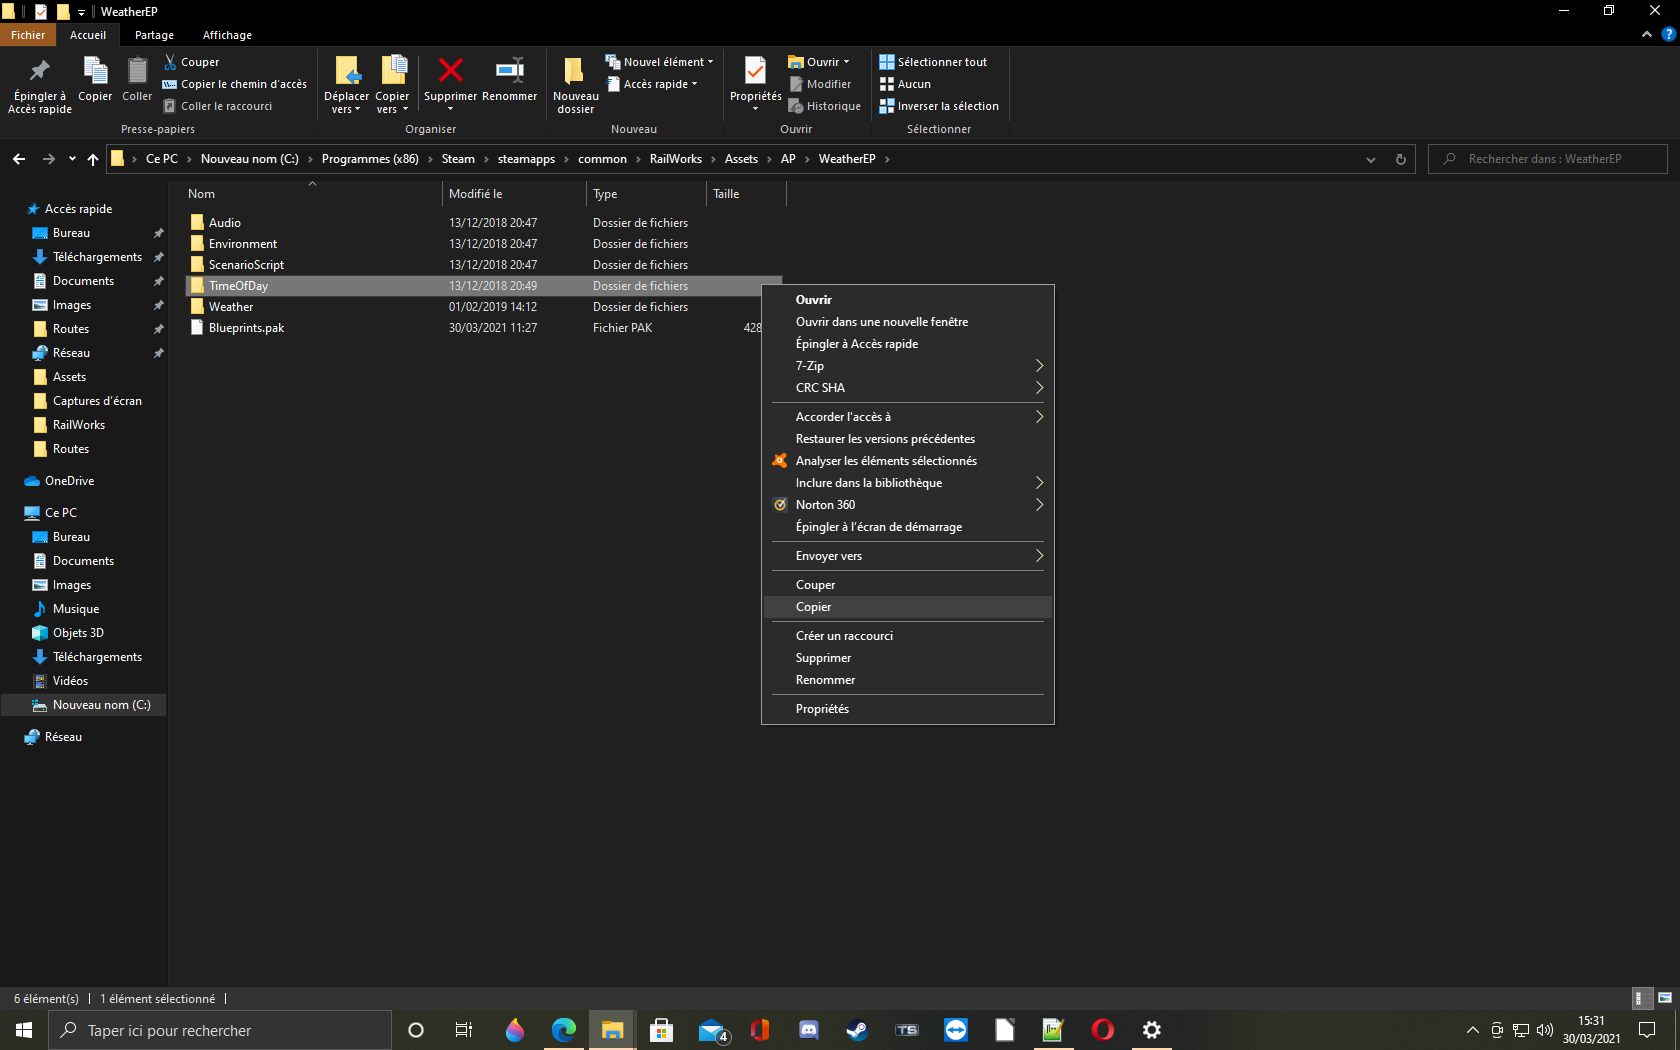Open the Accès rapide ribbon dropdown
This screenshot has width=1680, height=1050.
pyautogui.click(x=652, y=84)
